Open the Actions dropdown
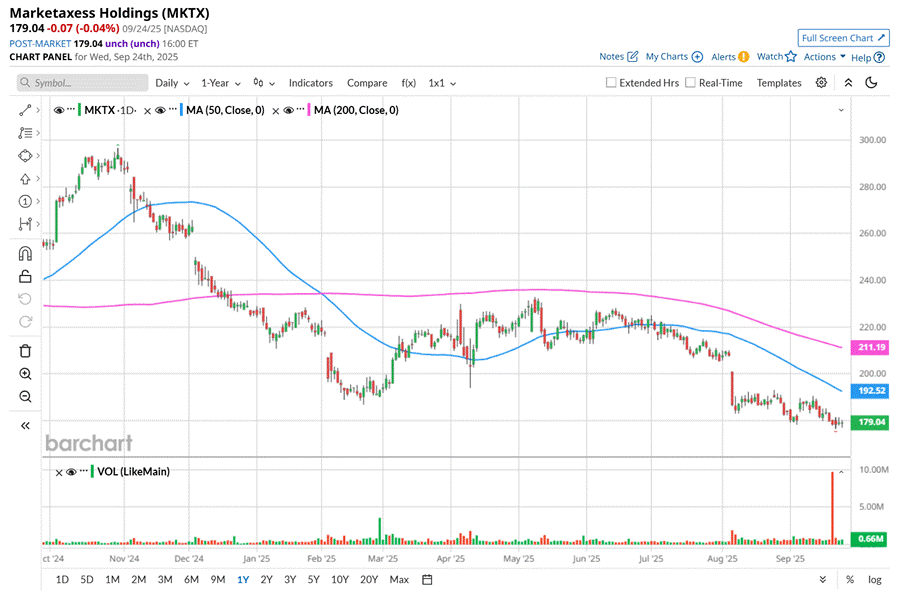This screenshot has height=594, width=904. 824,57
